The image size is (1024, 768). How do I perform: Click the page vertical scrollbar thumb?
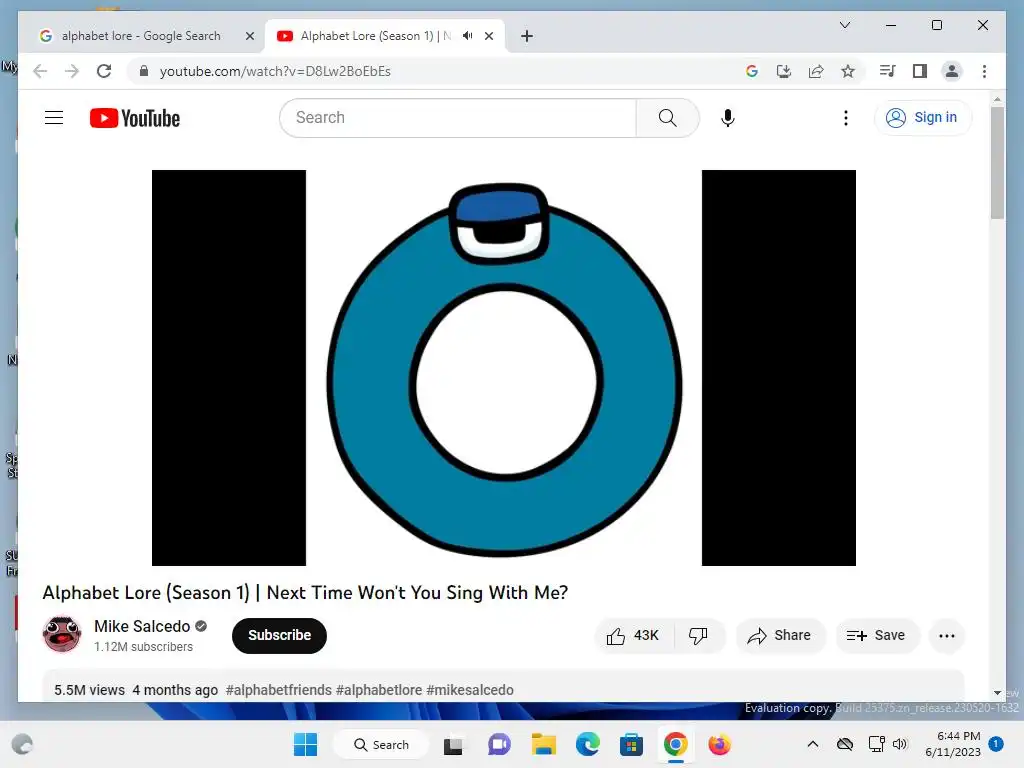(997, 162)
